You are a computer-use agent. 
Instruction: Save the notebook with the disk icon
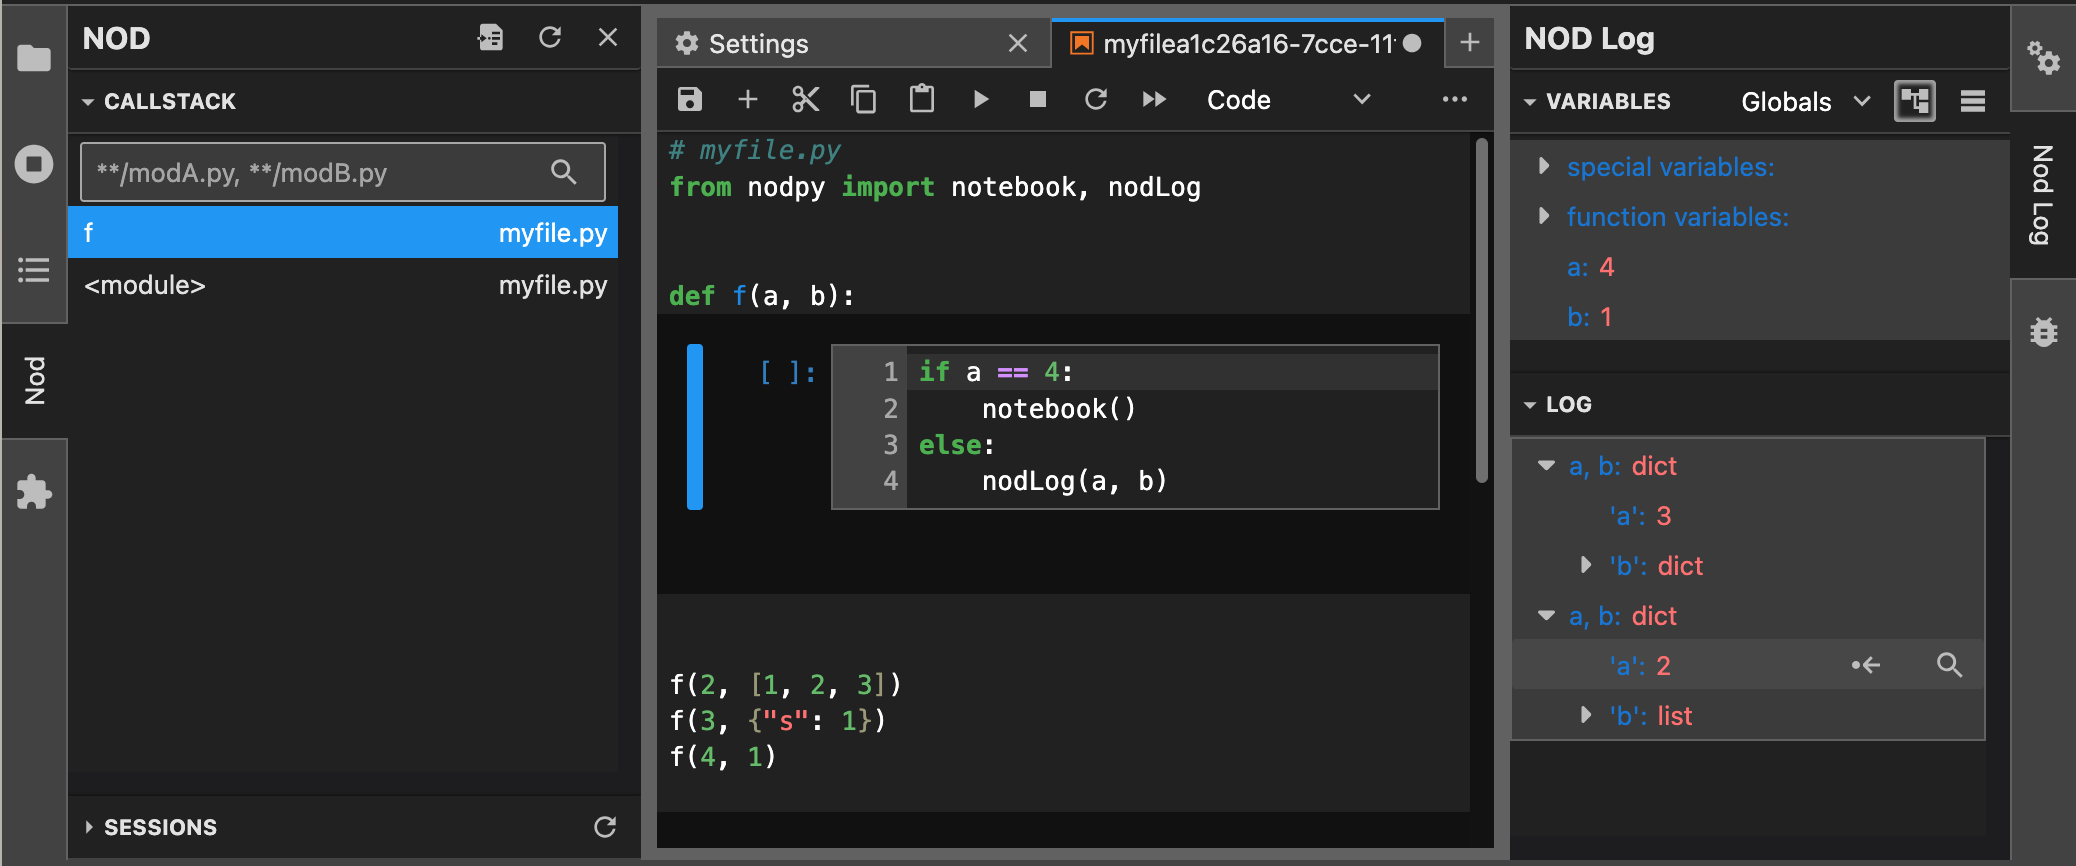coord(690,99)
